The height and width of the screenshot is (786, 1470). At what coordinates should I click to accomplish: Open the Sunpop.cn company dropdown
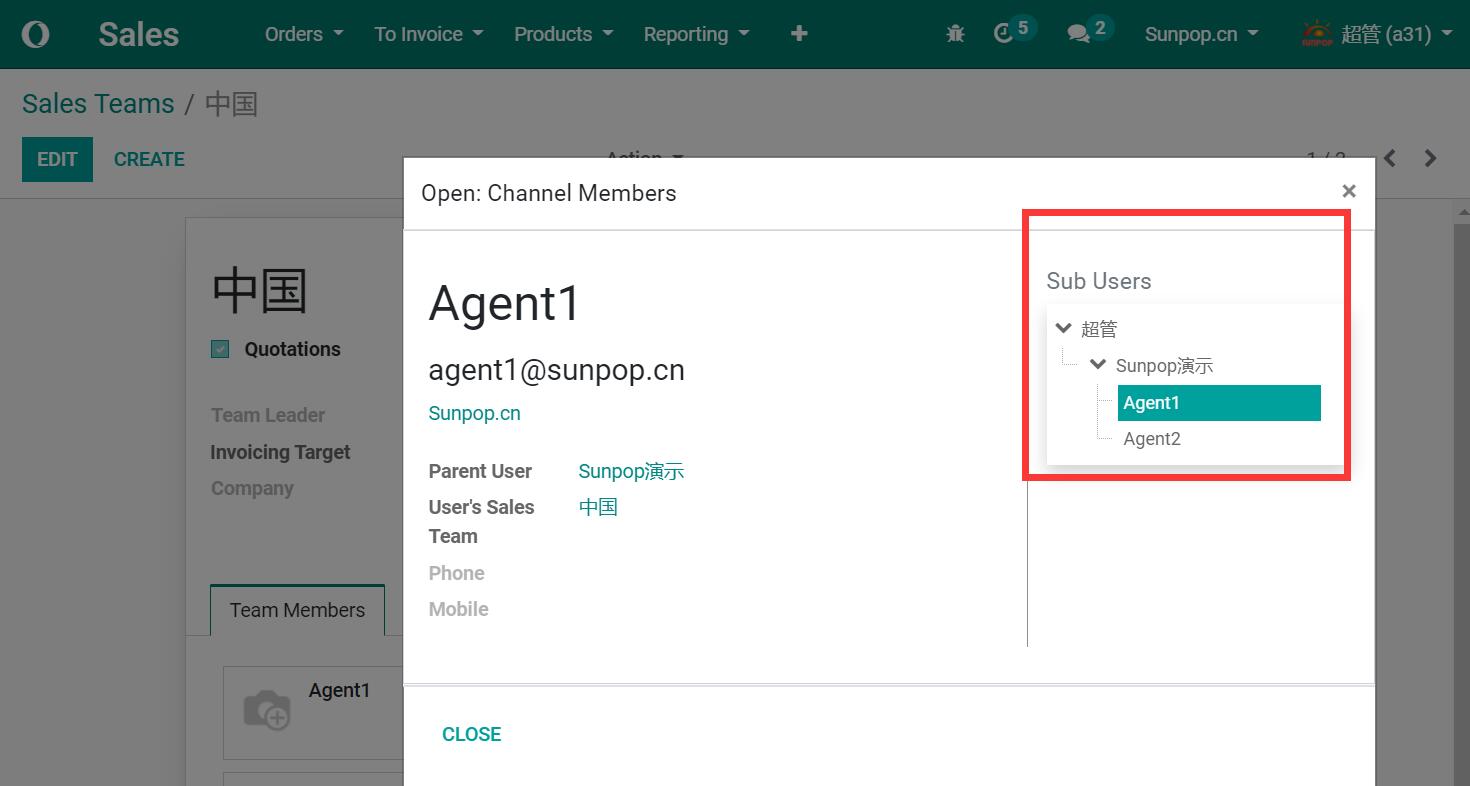pos(1201,34)
